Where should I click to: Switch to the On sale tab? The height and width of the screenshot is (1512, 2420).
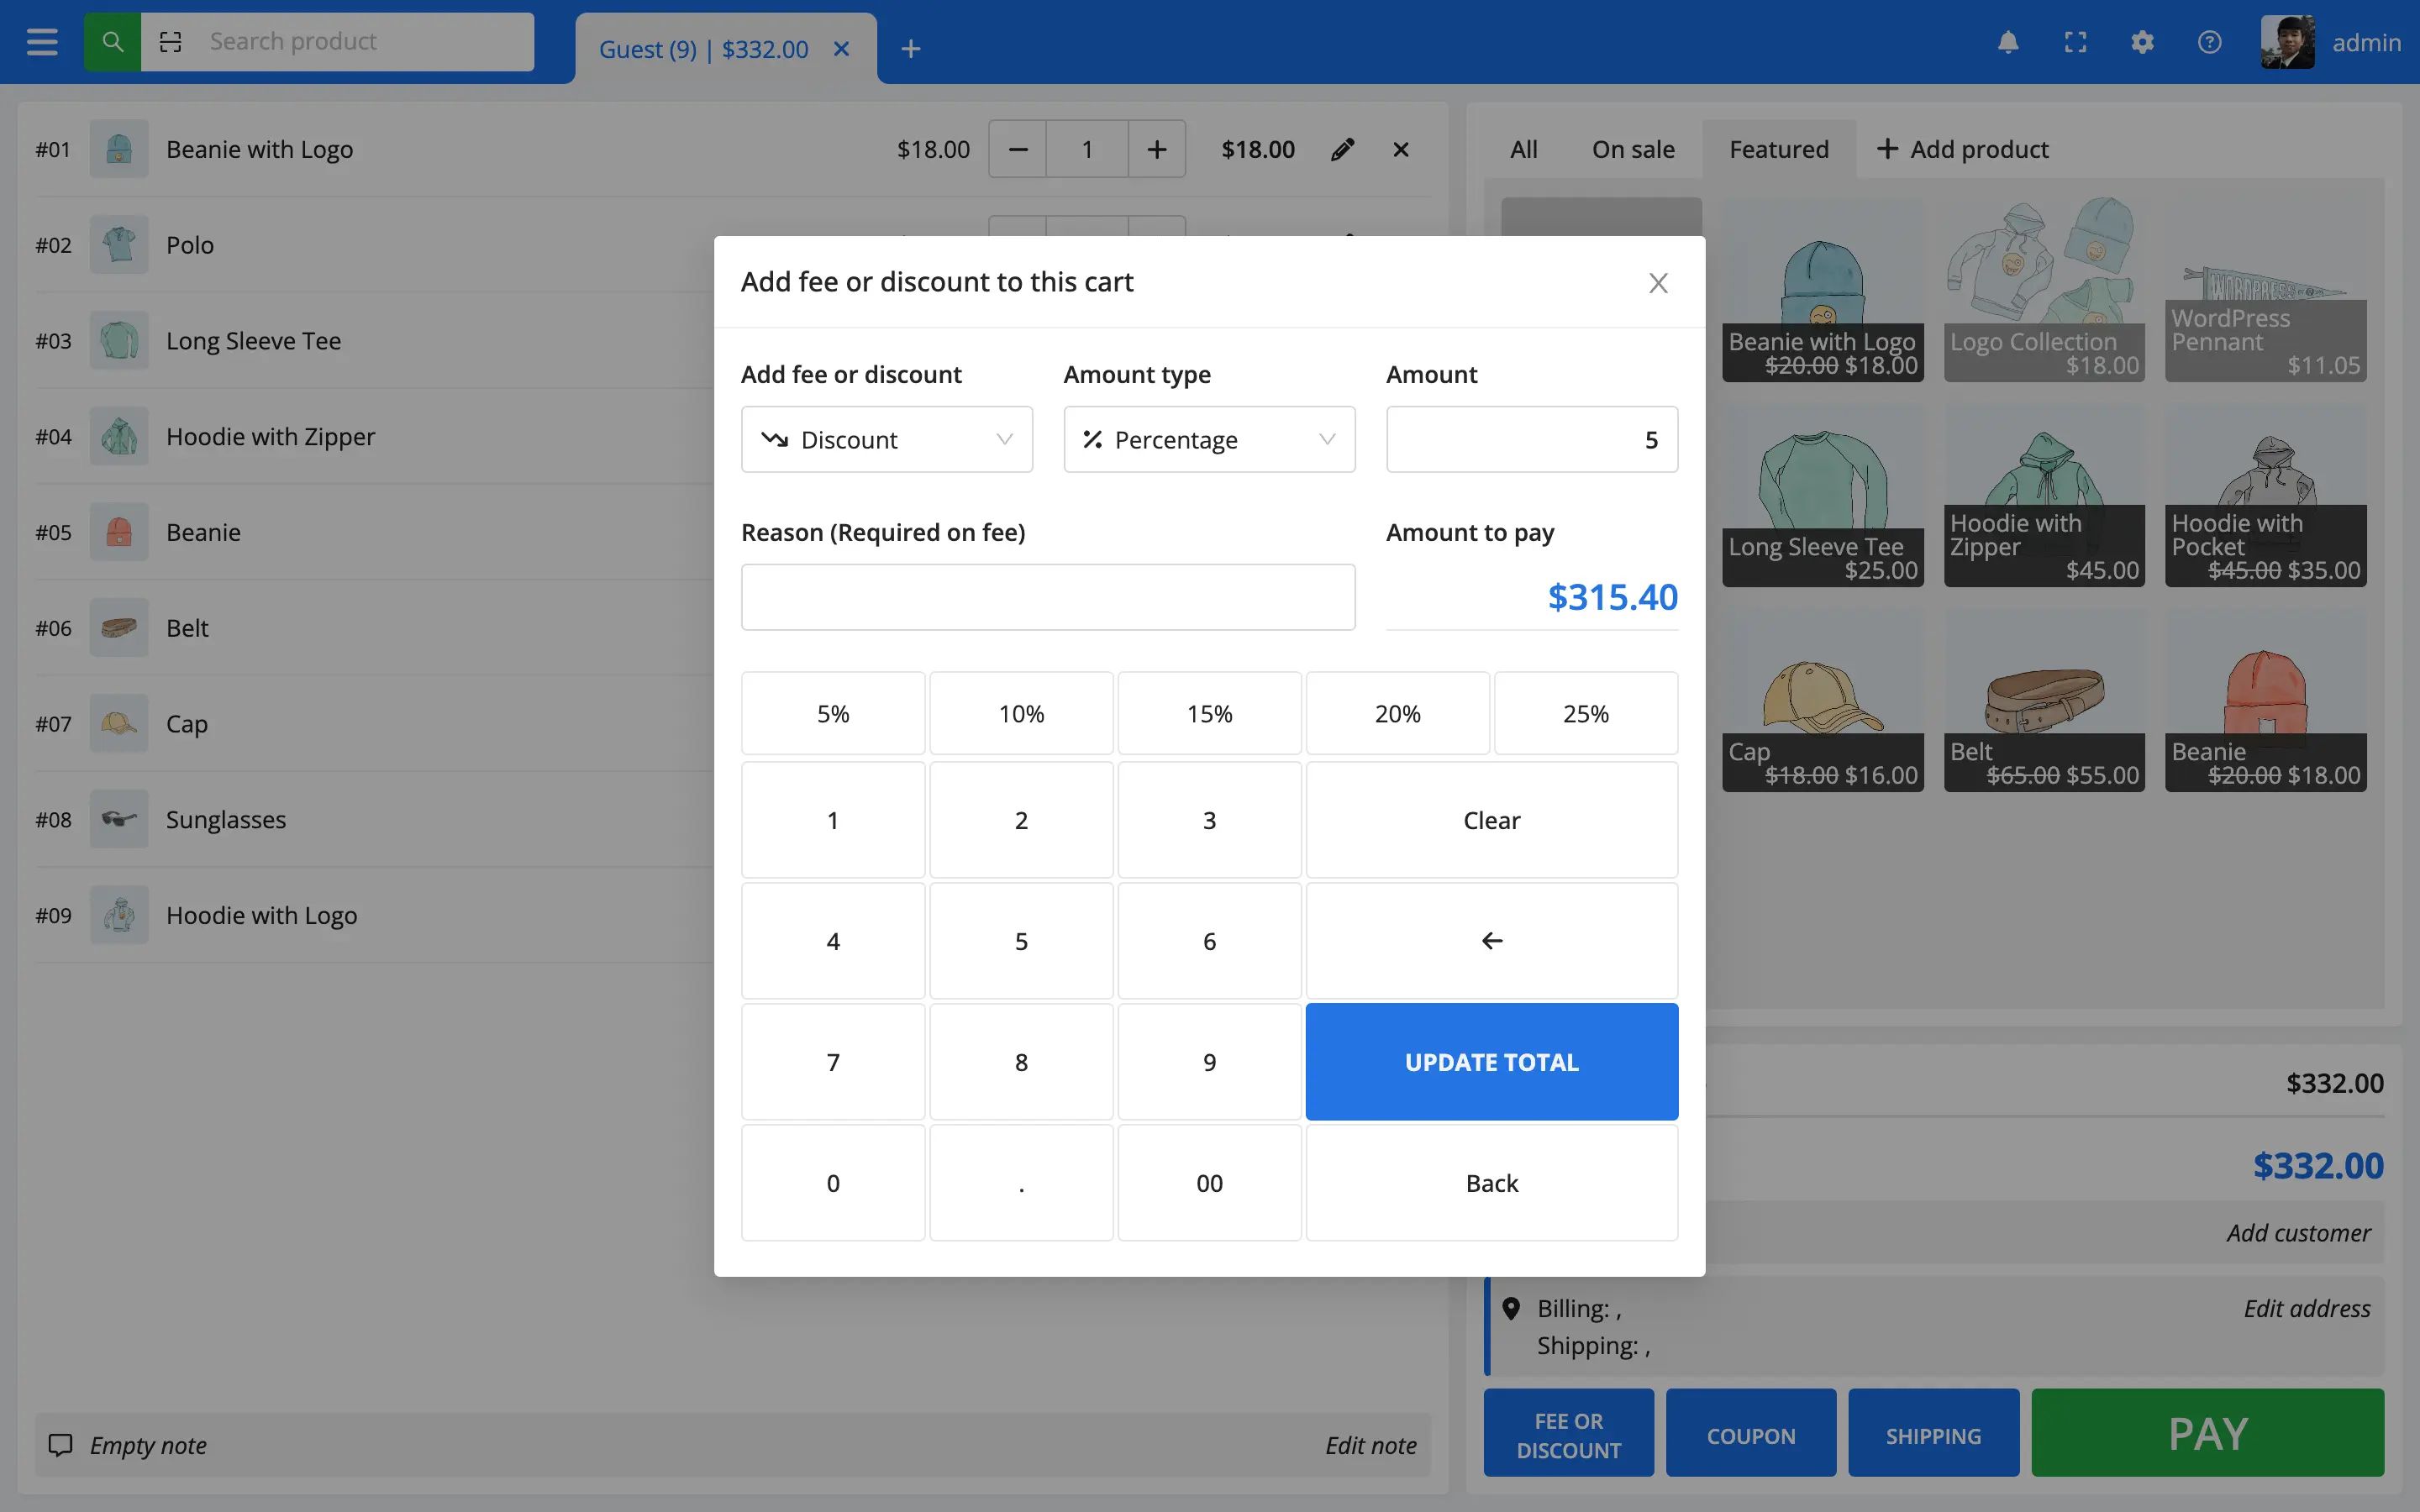click(x=1633, y=149)
